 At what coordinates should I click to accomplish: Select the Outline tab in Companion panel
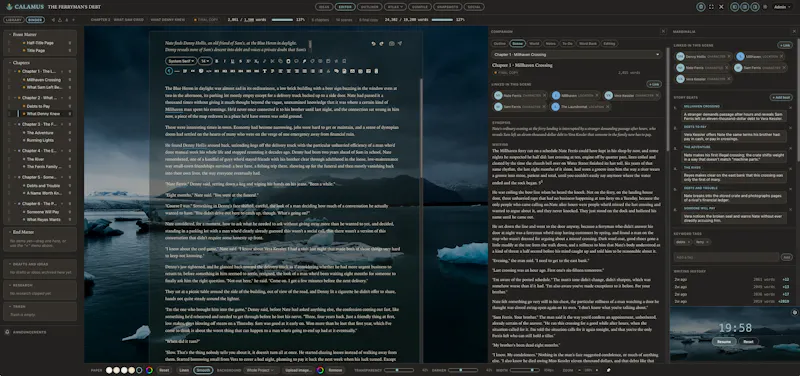pyautogui.click(x=500, y=44)
